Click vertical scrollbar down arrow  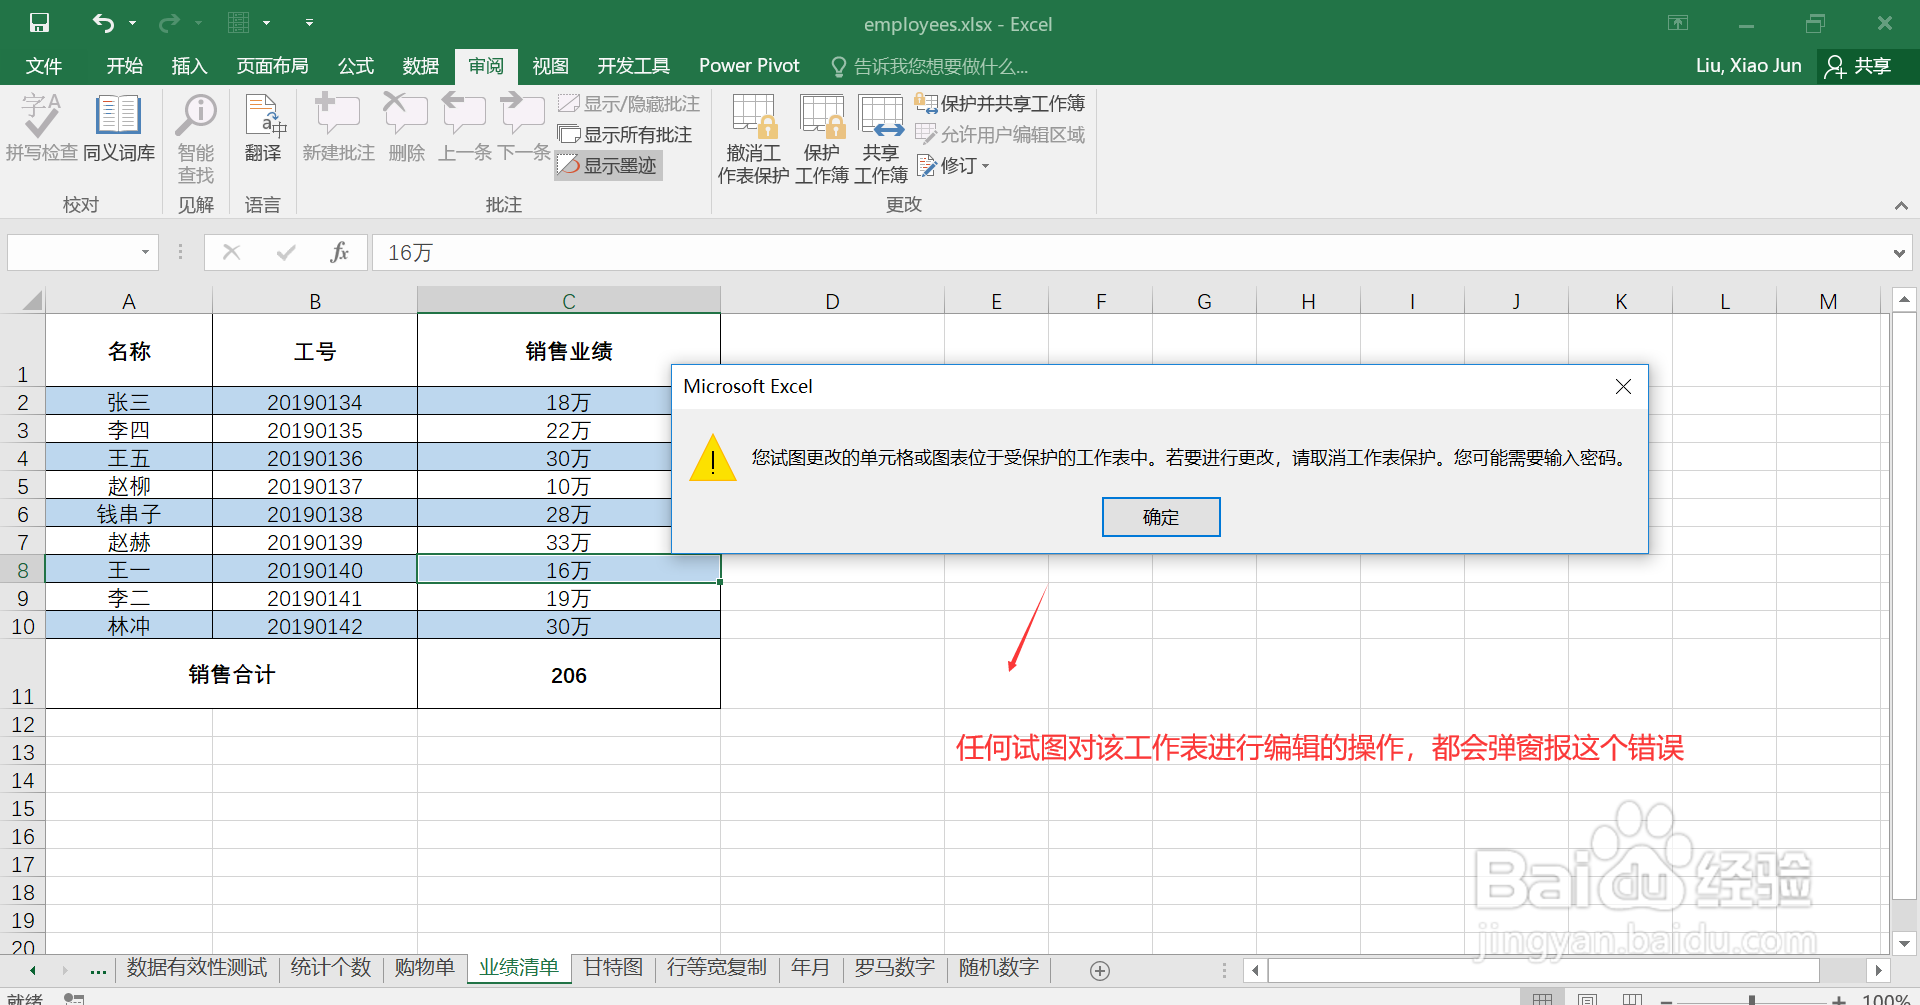click(1904, 943)
